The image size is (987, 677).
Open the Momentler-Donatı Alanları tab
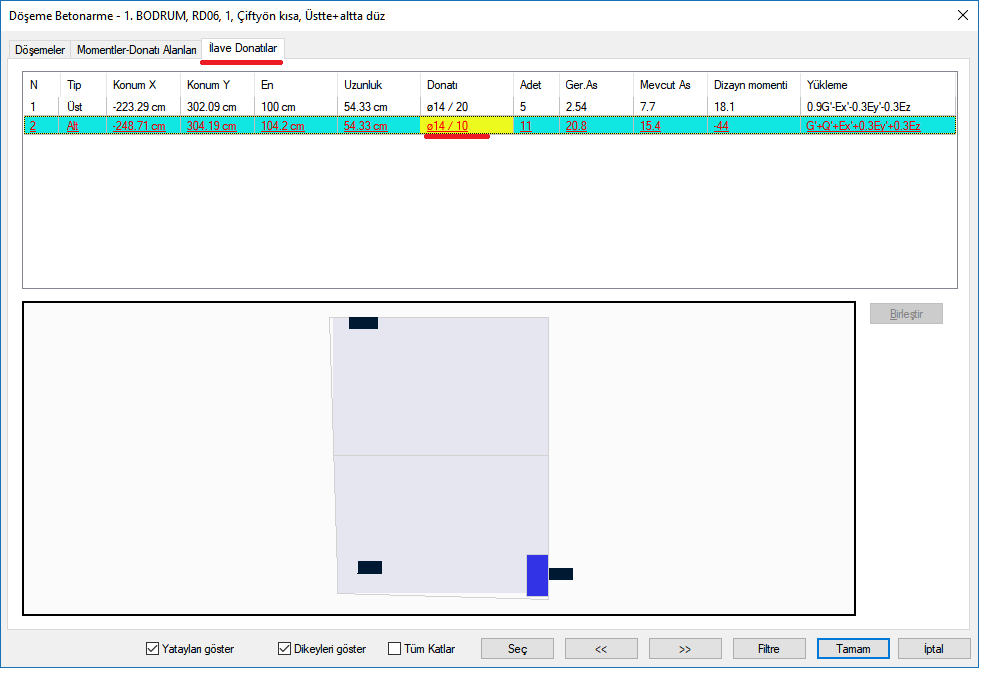137,50
